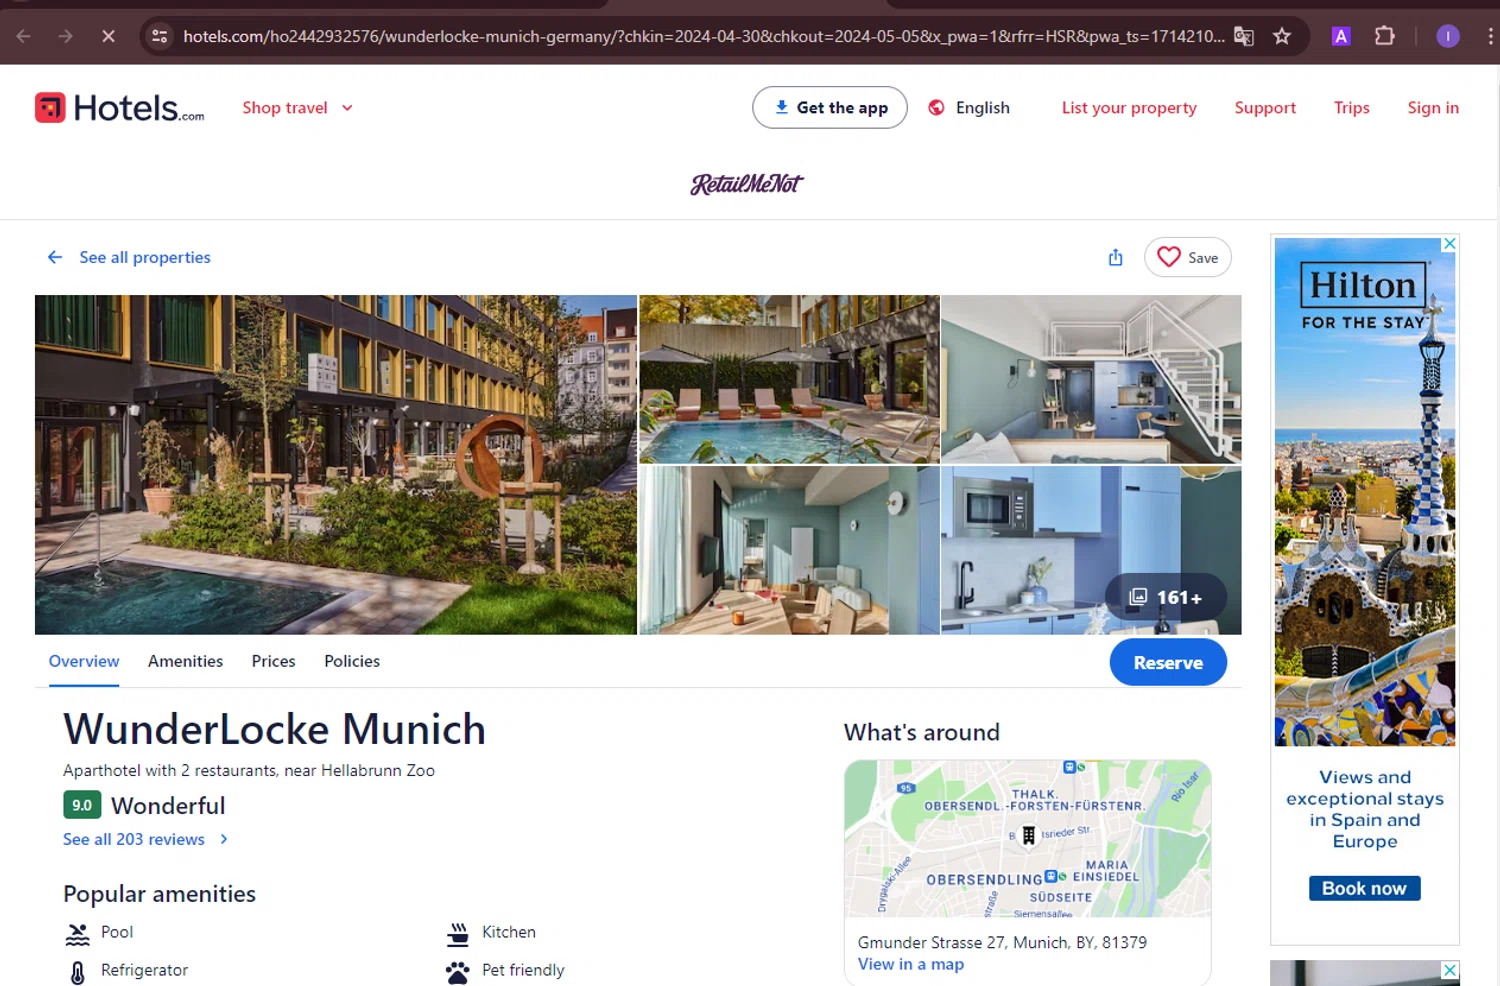Click the share icon beside Save
Viewport: 1500px width, 986px height.
coord(1116,258)
